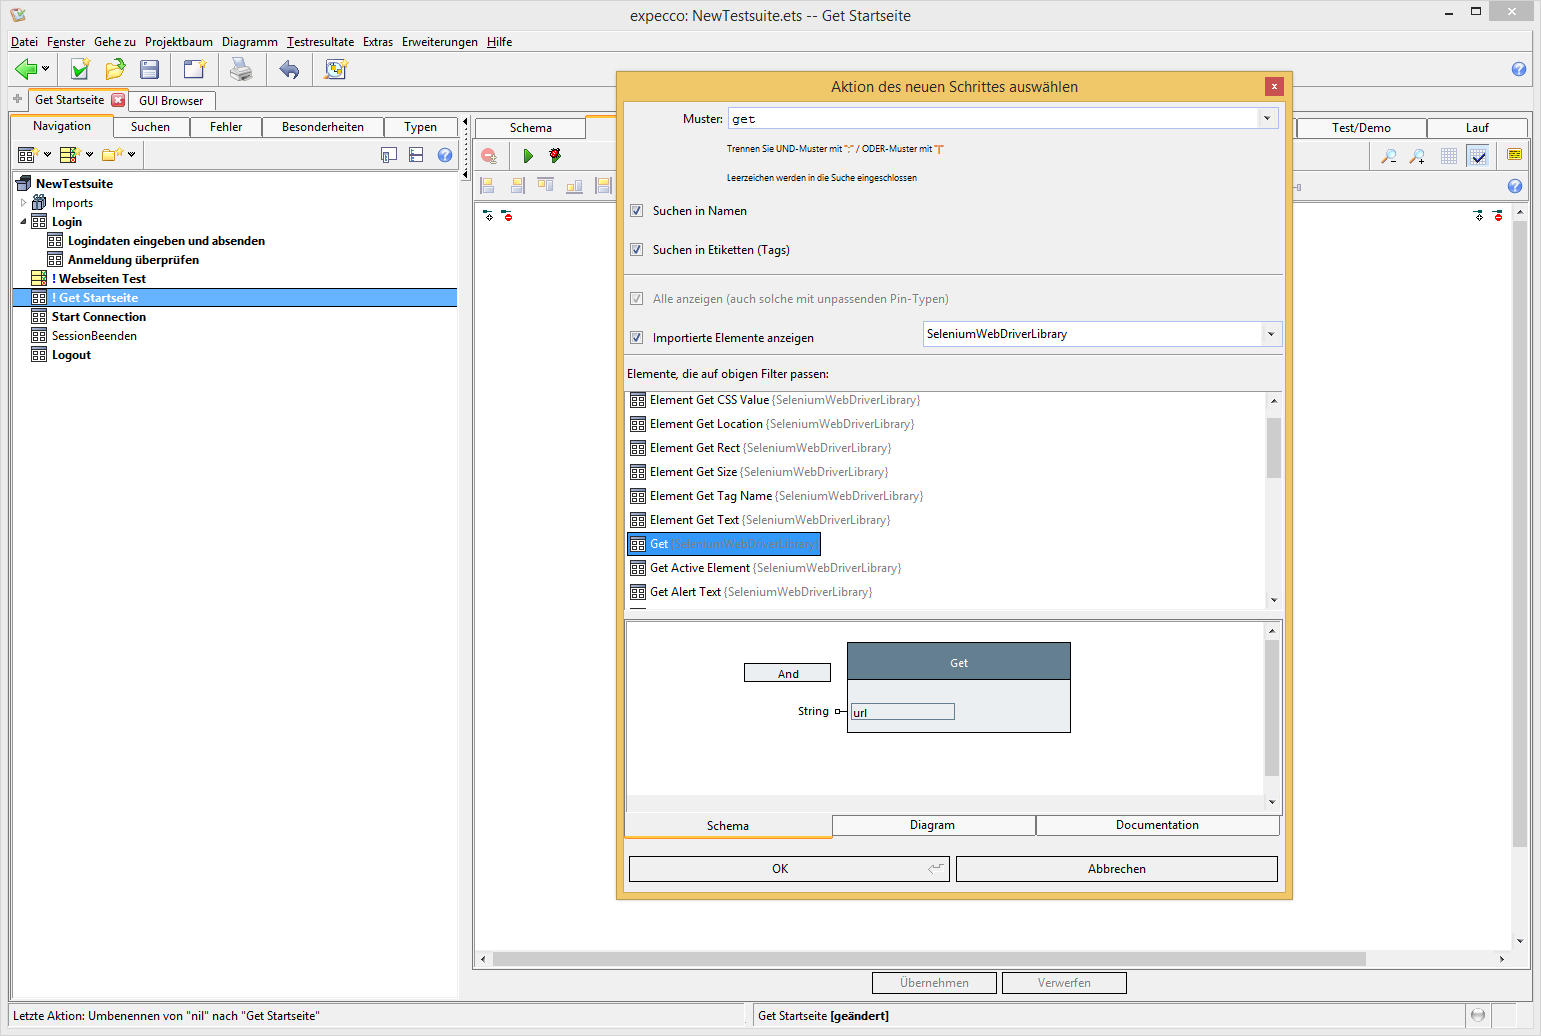
Task: Click the zoom out magnifier icon
Action: [x=1389, y=156]
